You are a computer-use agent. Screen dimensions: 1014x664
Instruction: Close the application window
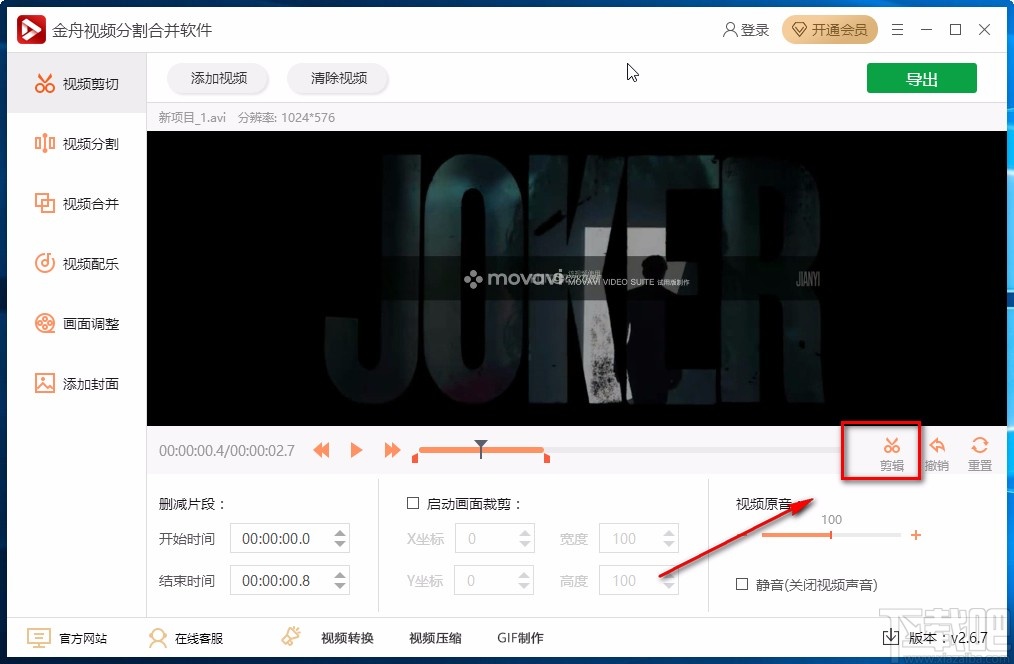[984, 30]
